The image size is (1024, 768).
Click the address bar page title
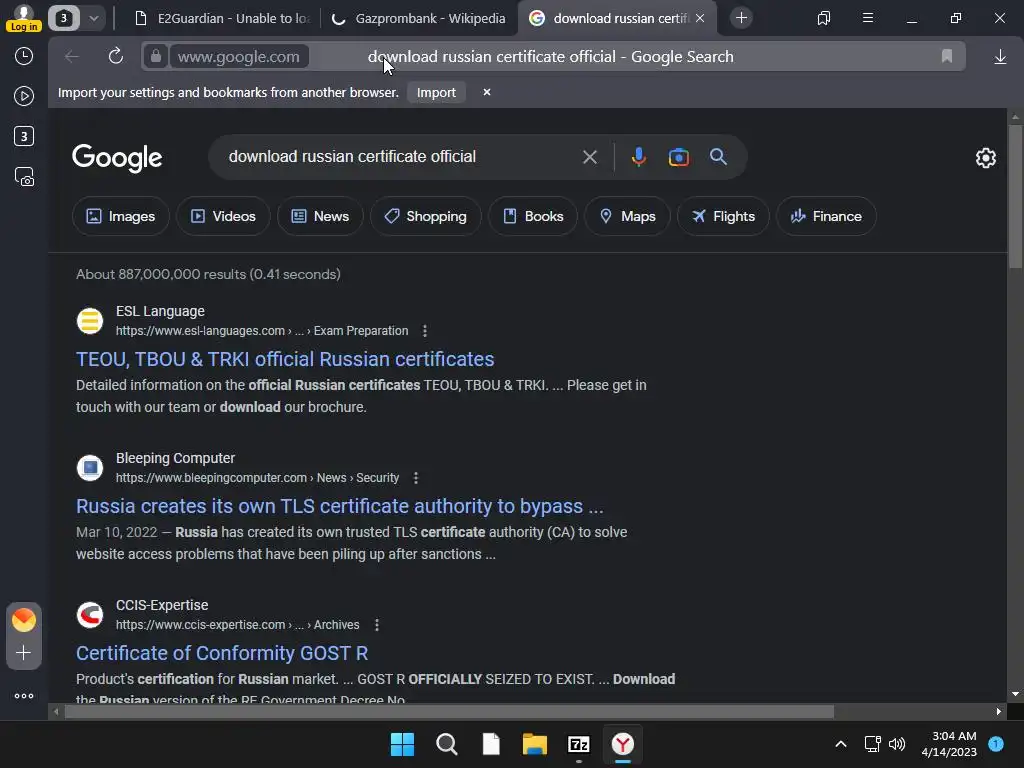pos(551,57)
